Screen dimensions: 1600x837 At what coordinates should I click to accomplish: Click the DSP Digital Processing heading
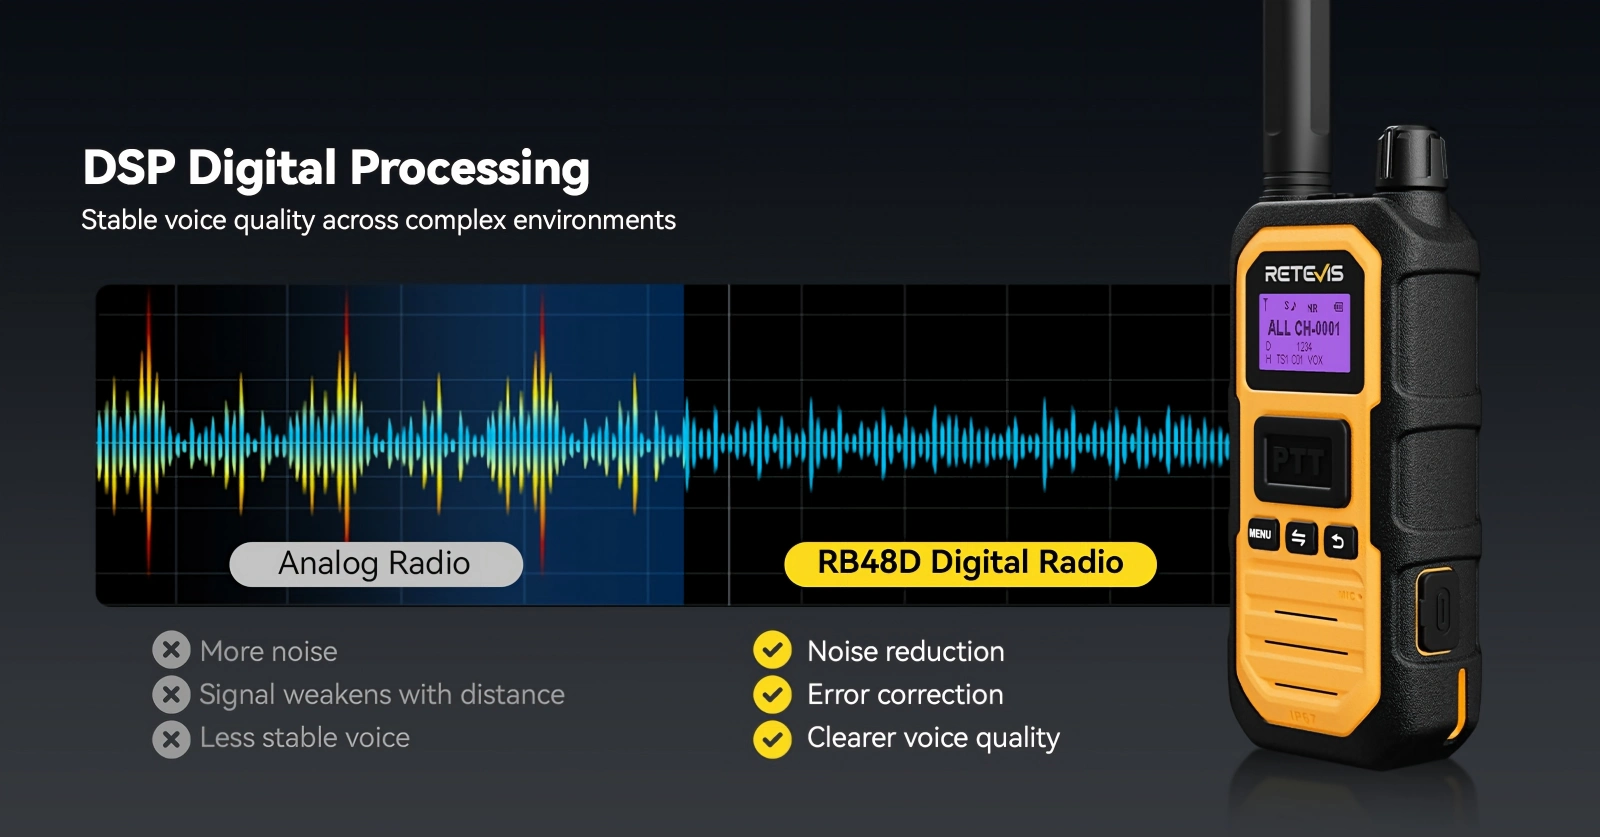click(336, 168)
